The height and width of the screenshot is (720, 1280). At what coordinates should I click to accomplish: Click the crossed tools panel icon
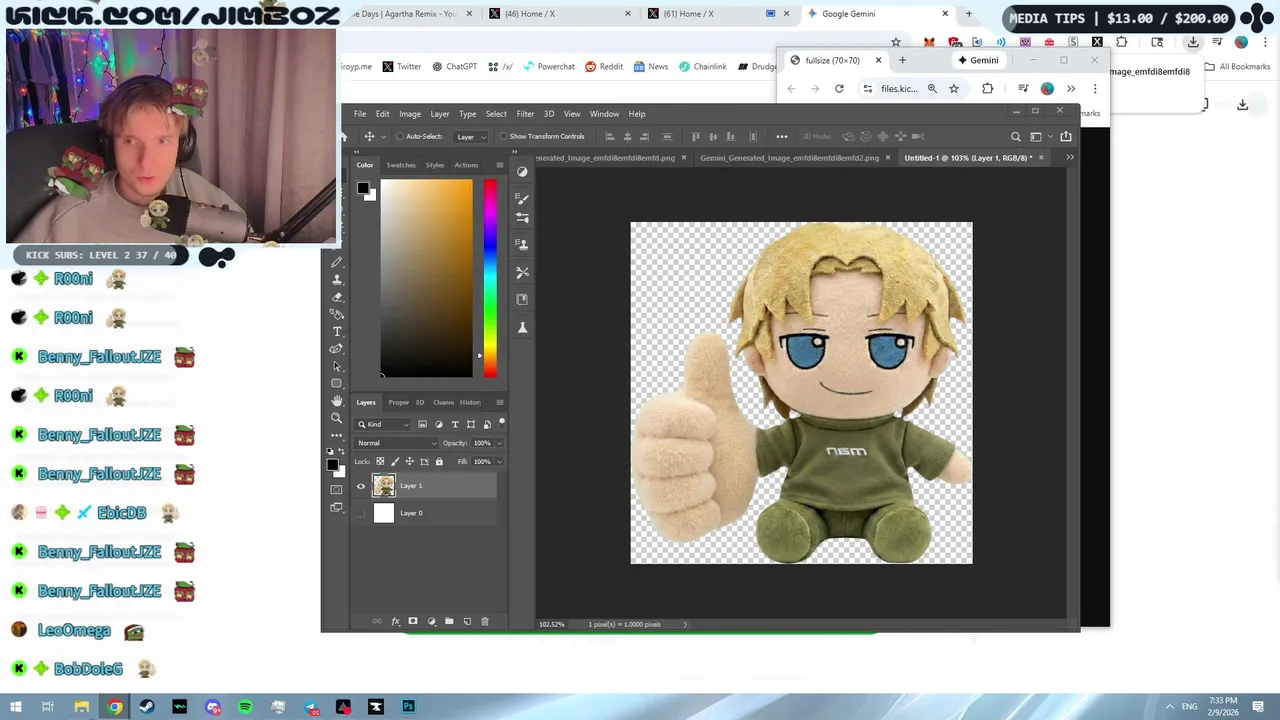[x=522, y=272]
